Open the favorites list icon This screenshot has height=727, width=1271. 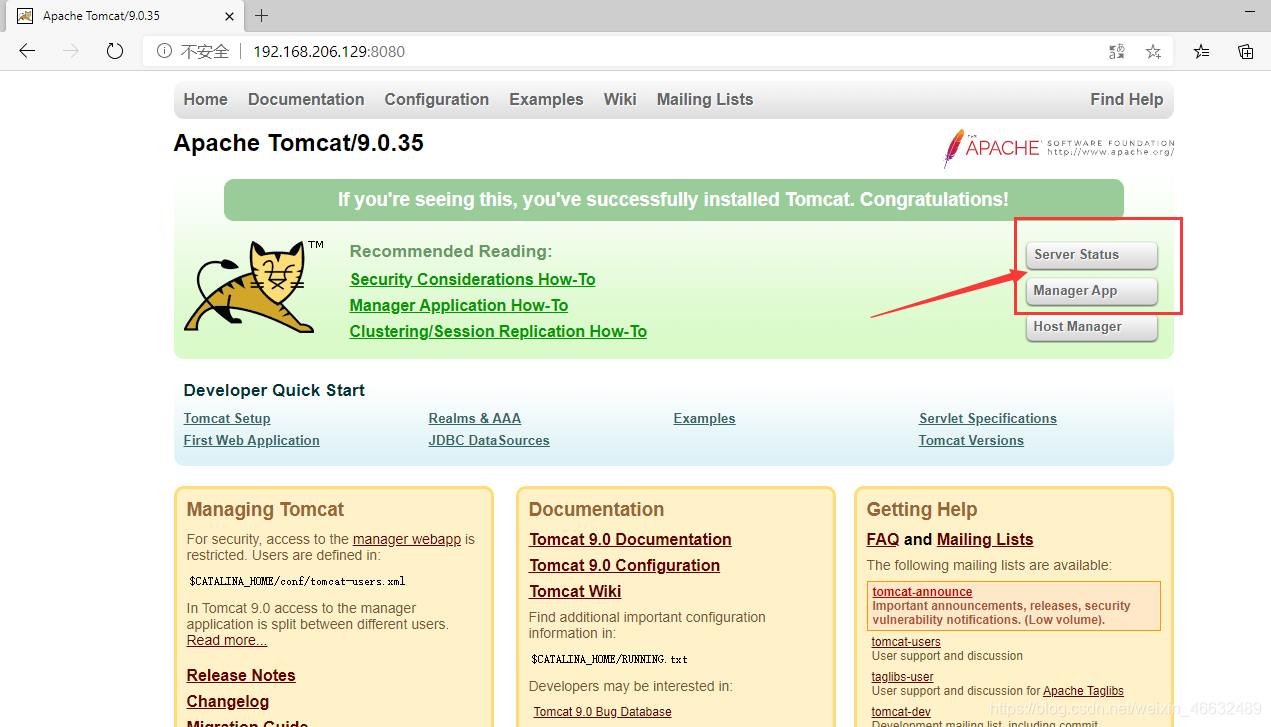1201,51
